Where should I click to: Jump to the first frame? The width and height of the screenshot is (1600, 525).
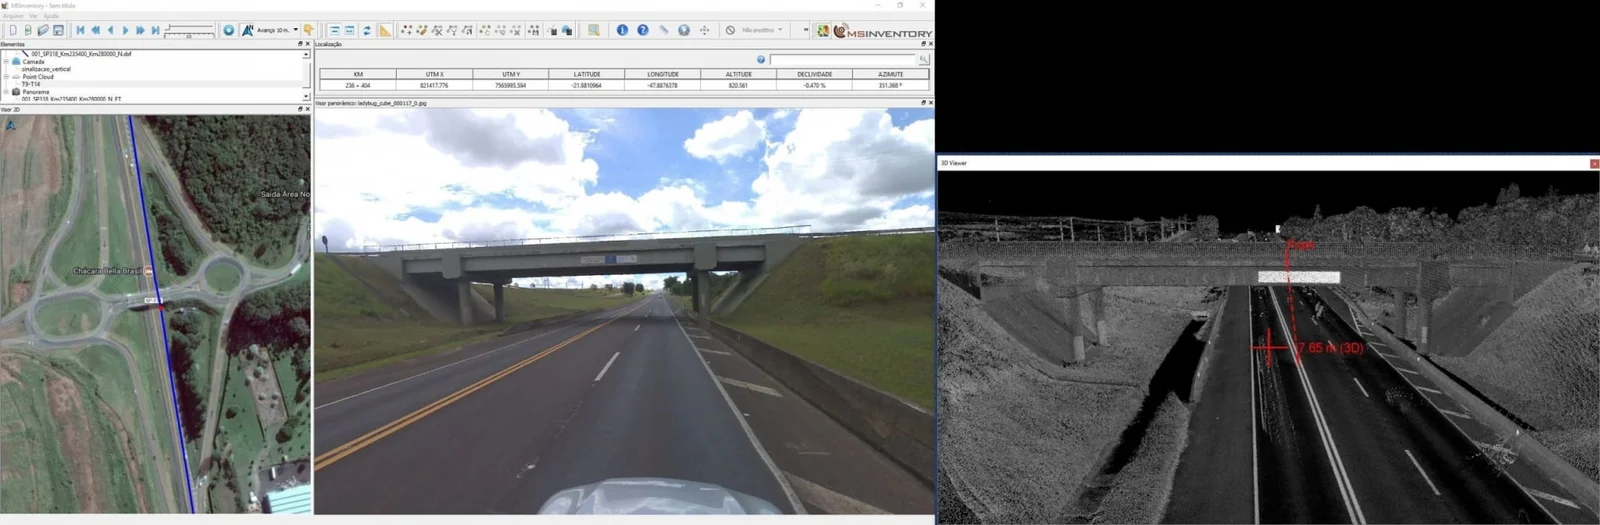(x=81, y=30)
